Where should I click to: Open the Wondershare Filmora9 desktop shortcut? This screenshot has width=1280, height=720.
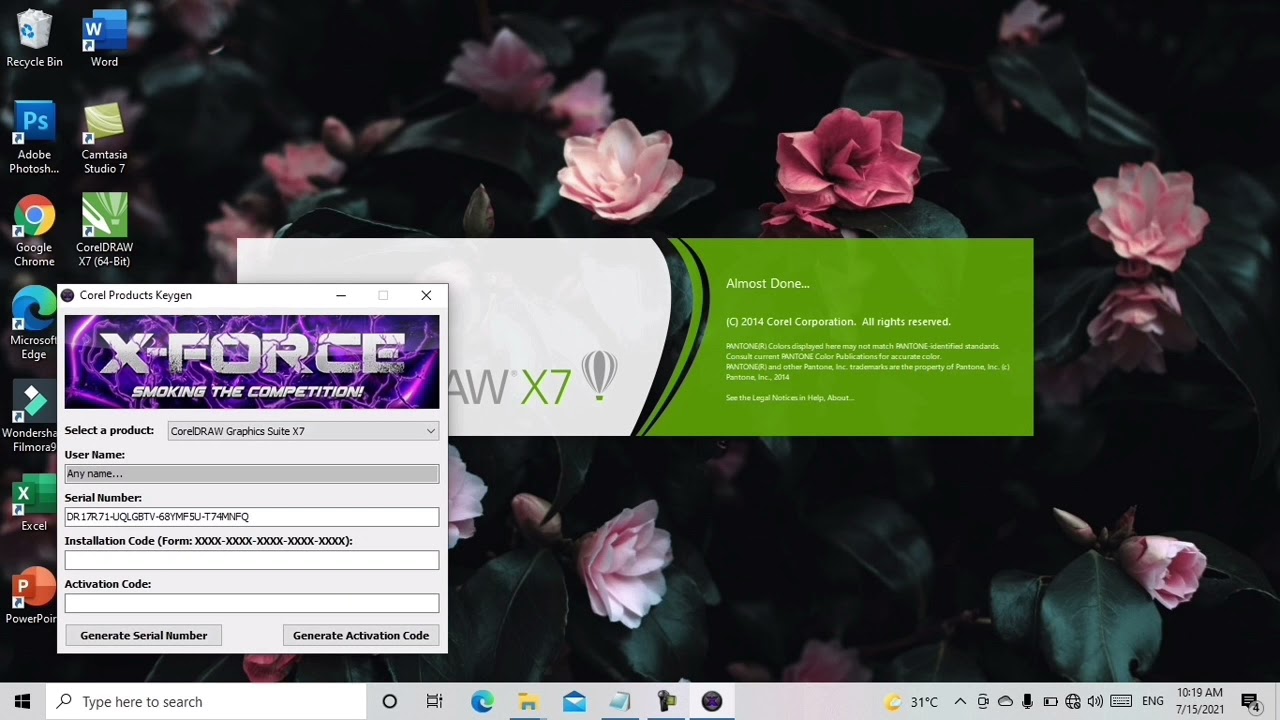pyautogui.click(x=30, y=417)
